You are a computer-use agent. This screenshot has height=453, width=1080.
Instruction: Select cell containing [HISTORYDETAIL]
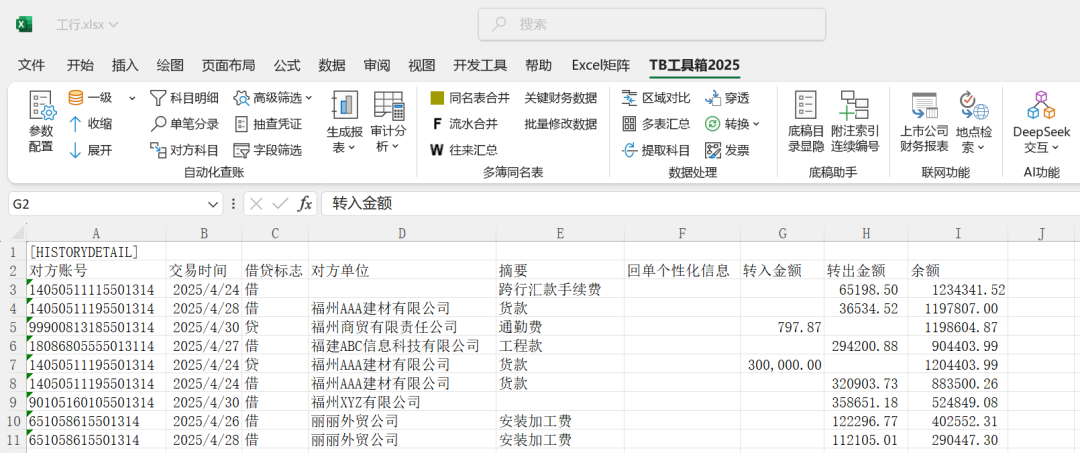[96, 252]
